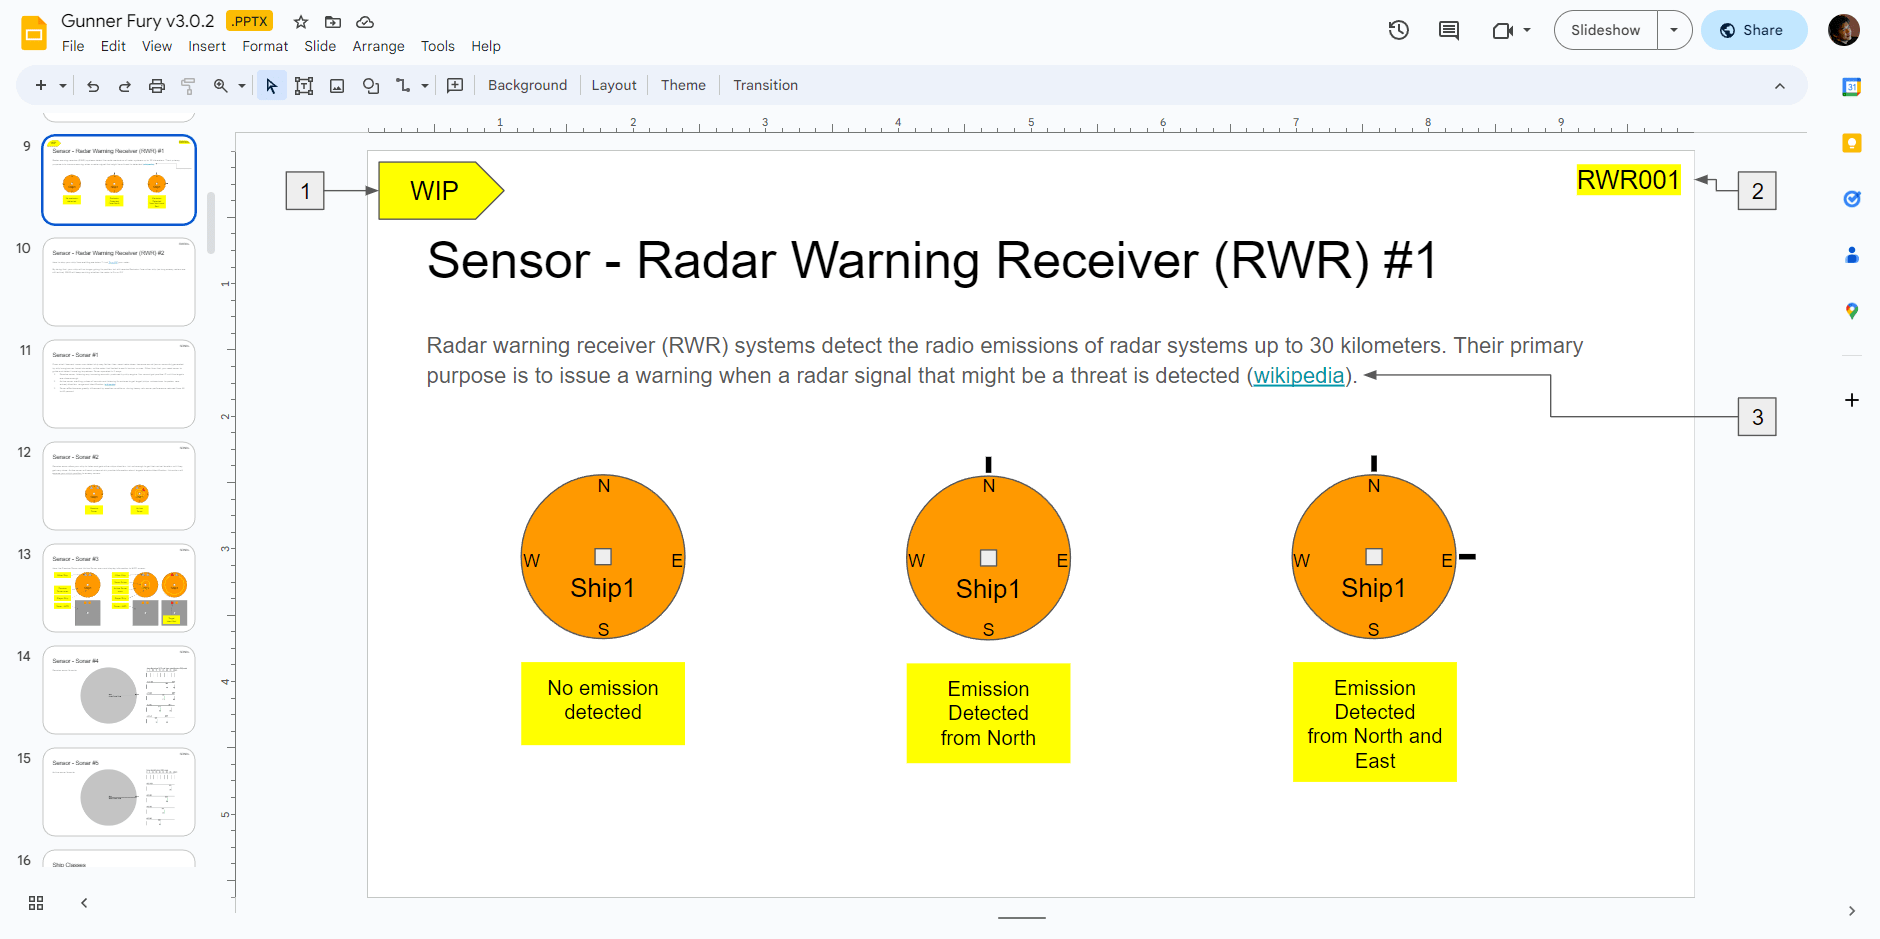This screenshot has width=1880, height=939.
Task: Open the File menu
Action: 73,46
